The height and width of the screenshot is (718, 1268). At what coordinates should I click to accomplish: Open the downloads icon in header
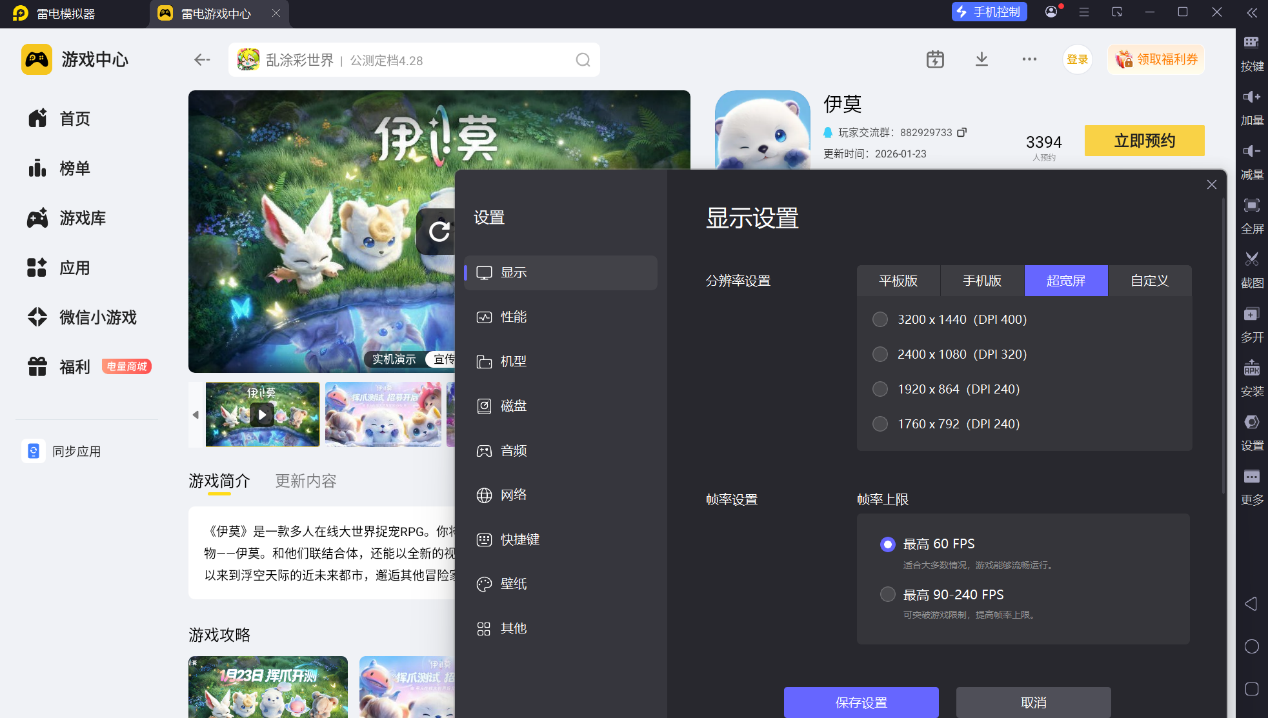point(982,59)
